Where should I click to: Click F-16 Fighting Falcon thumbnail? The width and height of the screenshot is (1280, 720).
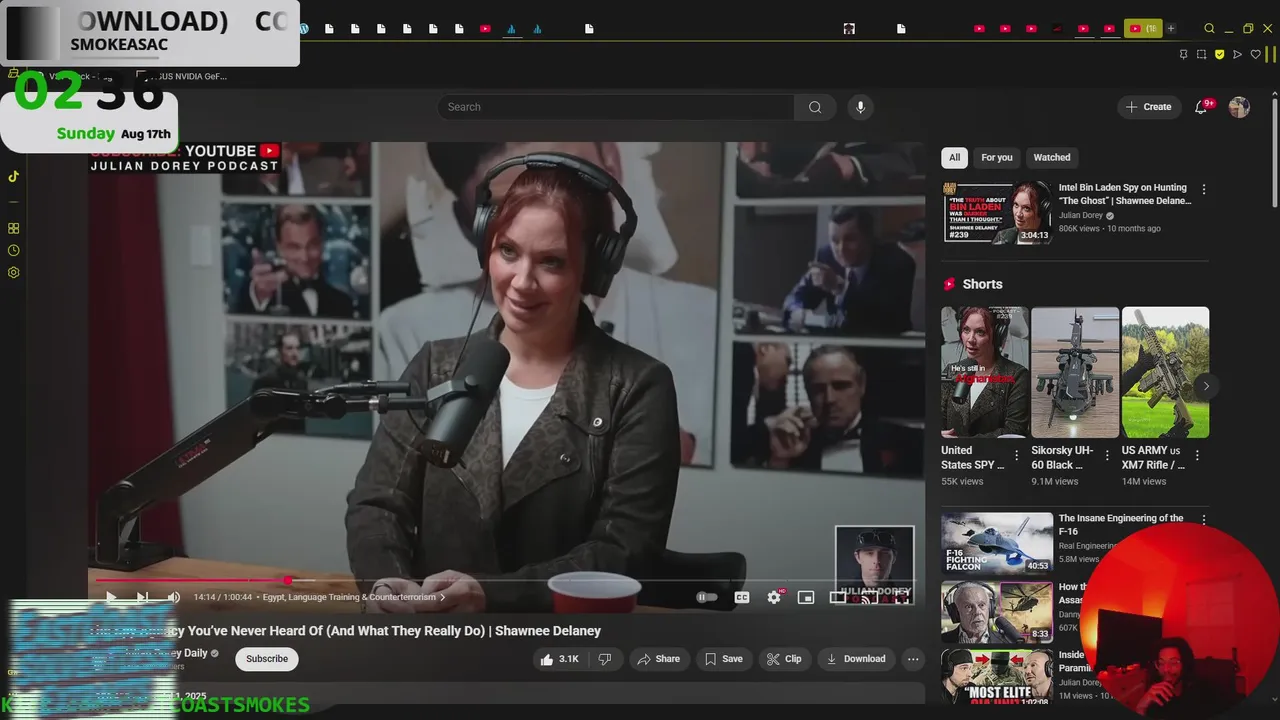click(997, 543)
